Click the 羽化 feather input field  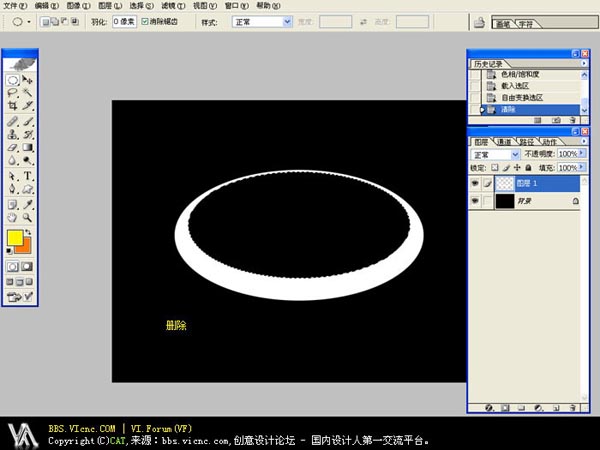click(124, 20)
